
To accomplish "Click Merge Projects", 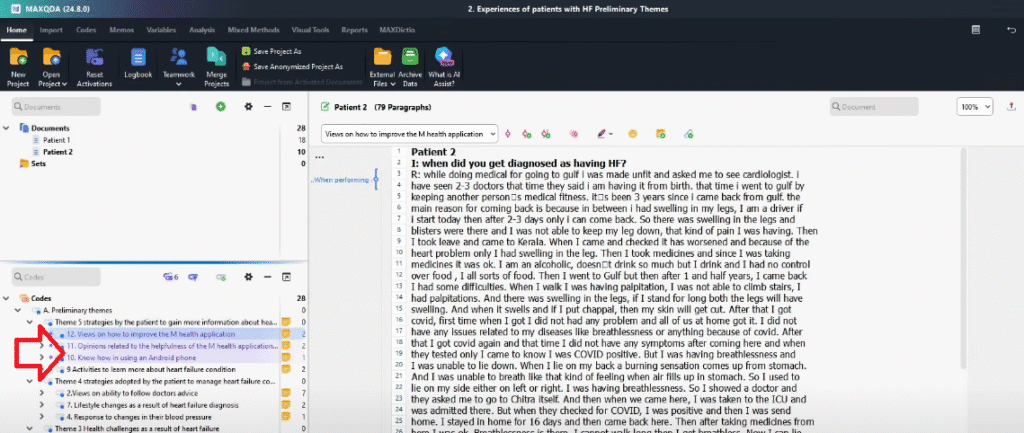I will pyautogui.click(x=216, y=67).
